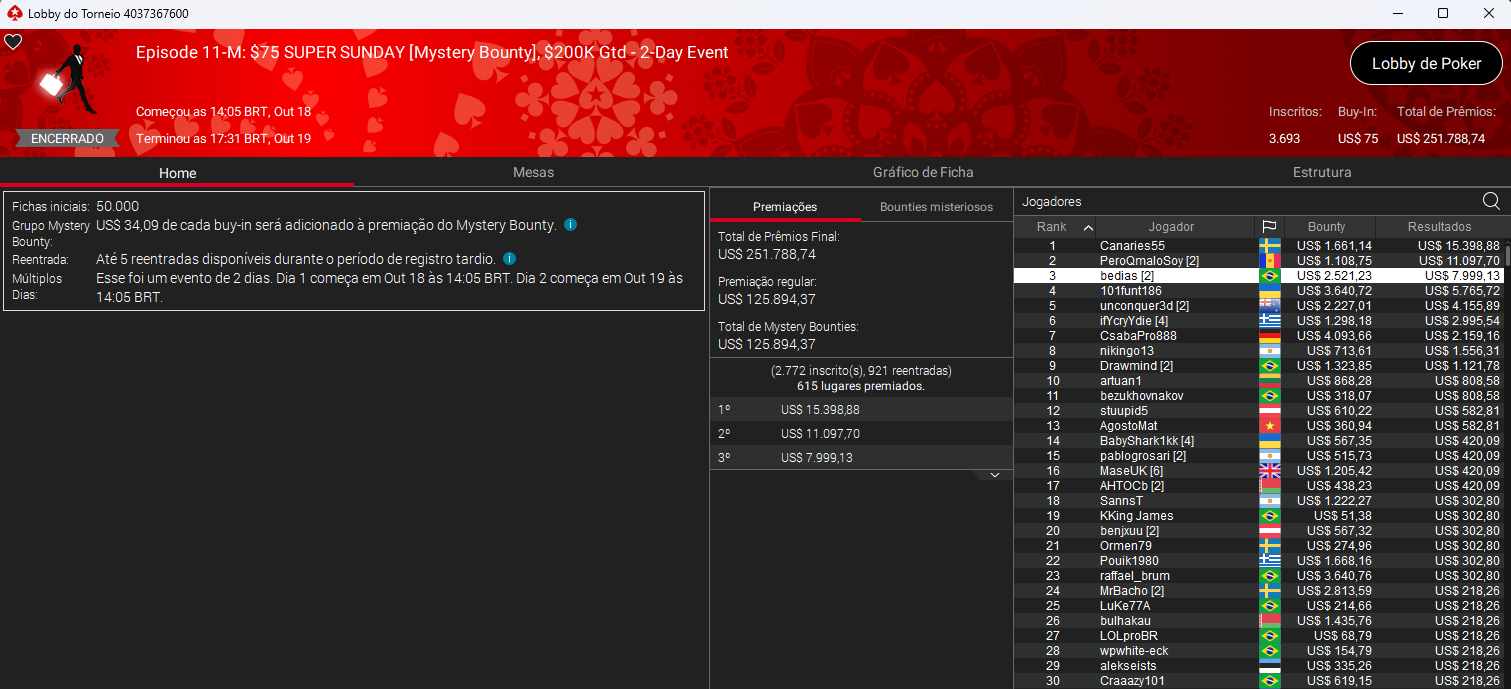Select player unconquer3d [2] row
The image size is (1511, 689).
pos(1260,306)
